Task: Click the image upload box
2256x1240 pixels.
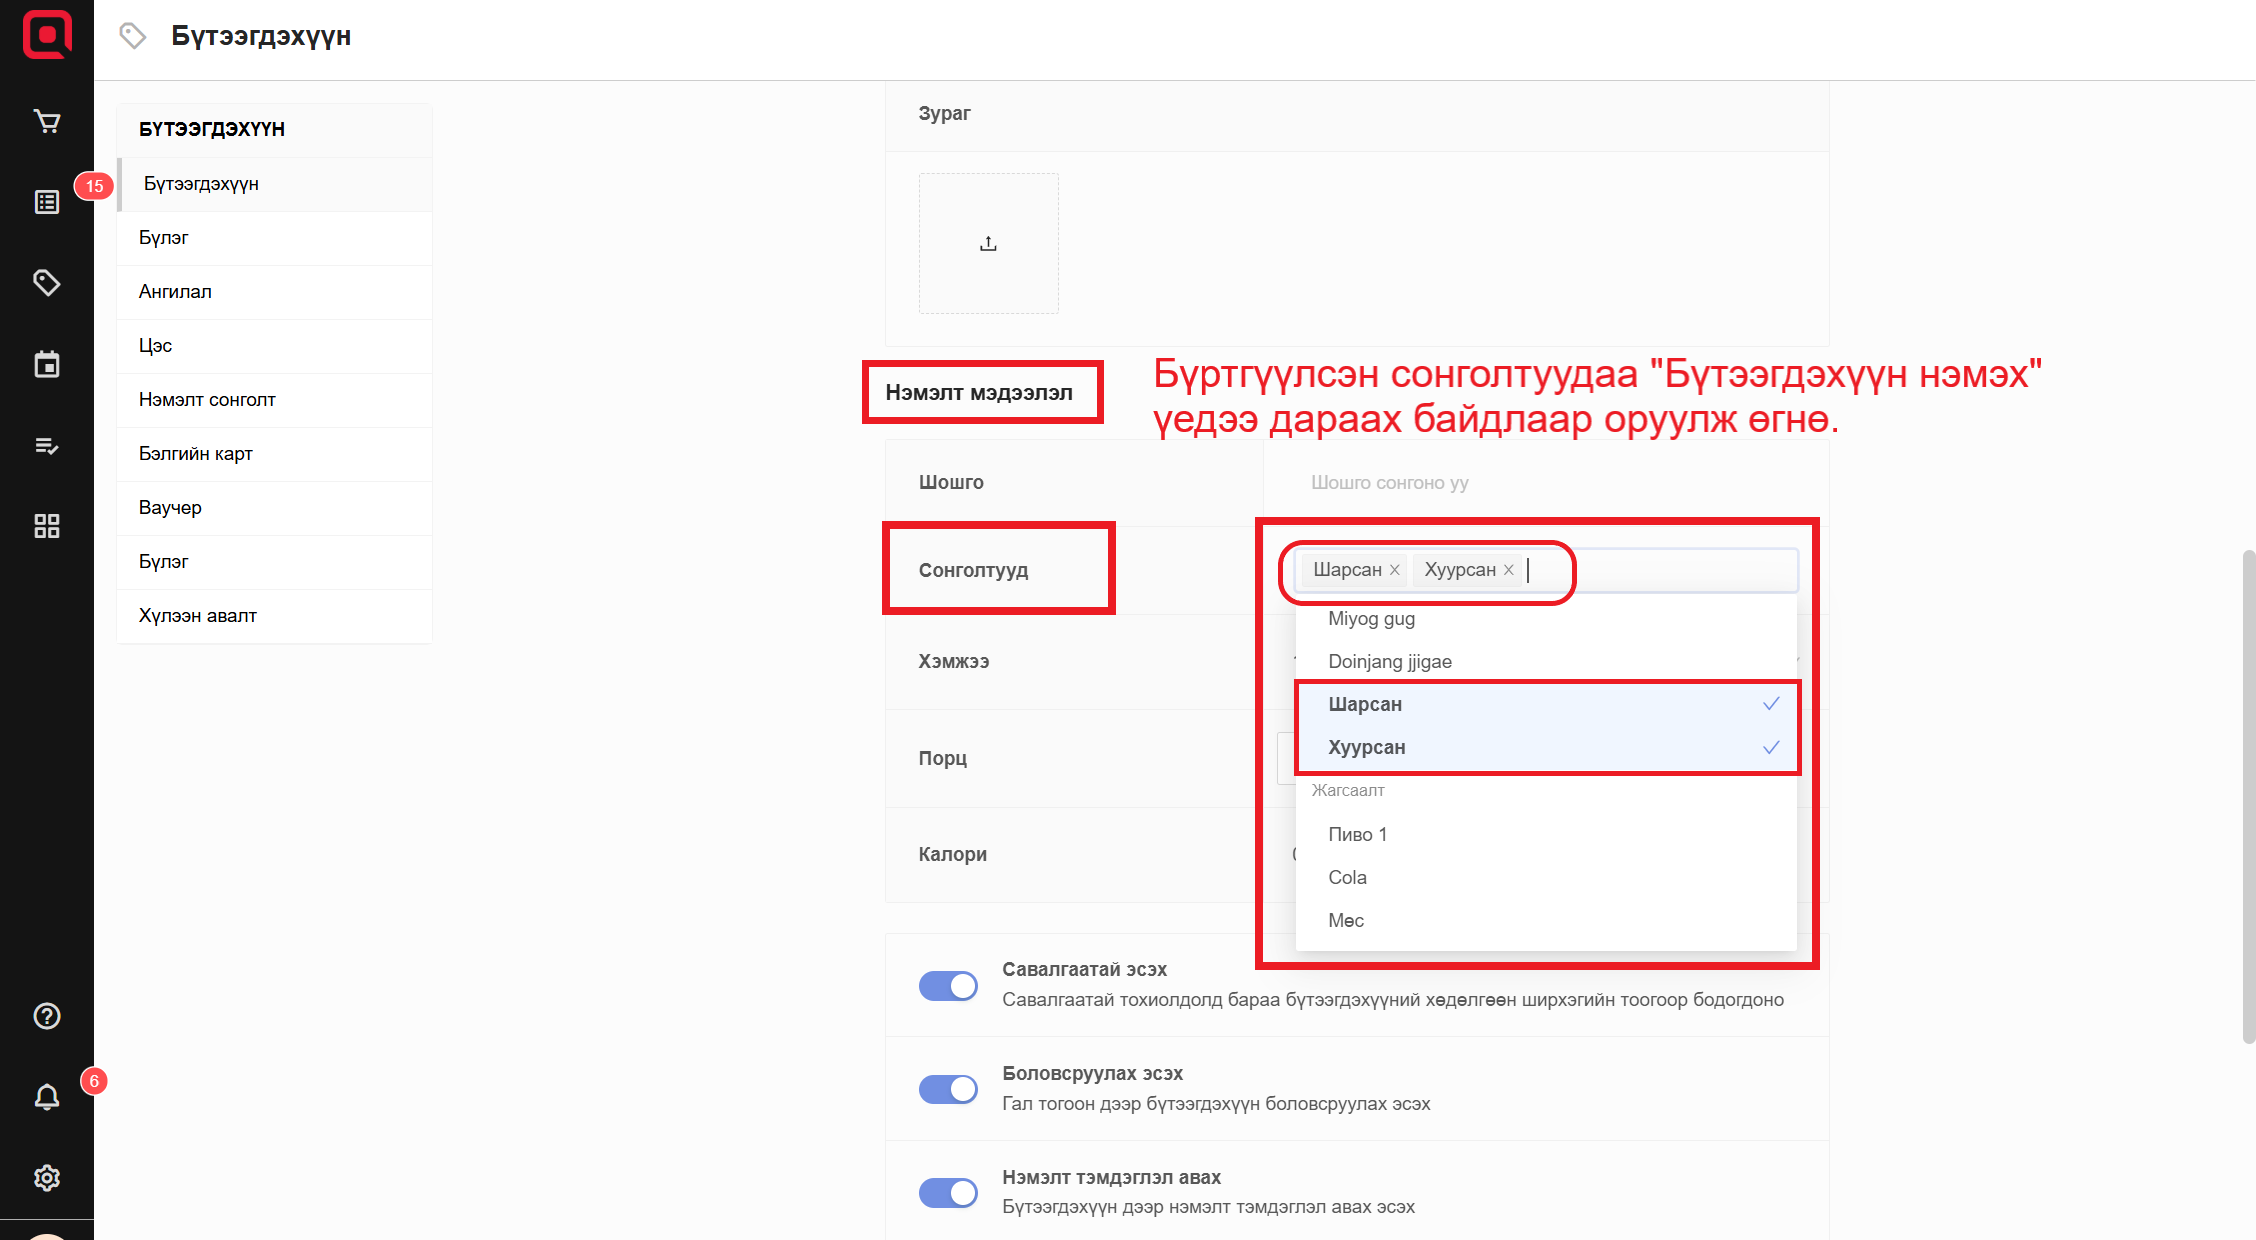Action: [x=988, y=243]
